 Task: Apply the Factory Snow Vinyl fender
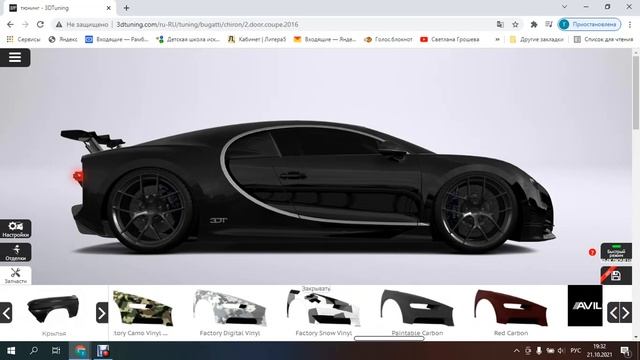(x=323, y=309)
